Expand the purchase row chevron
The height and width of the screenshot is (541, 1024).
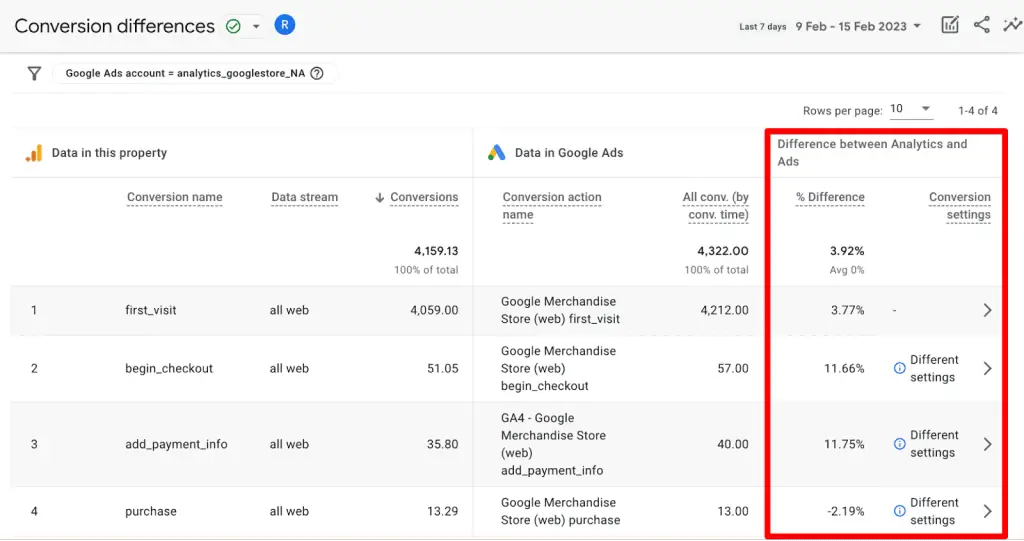(987, 511)
